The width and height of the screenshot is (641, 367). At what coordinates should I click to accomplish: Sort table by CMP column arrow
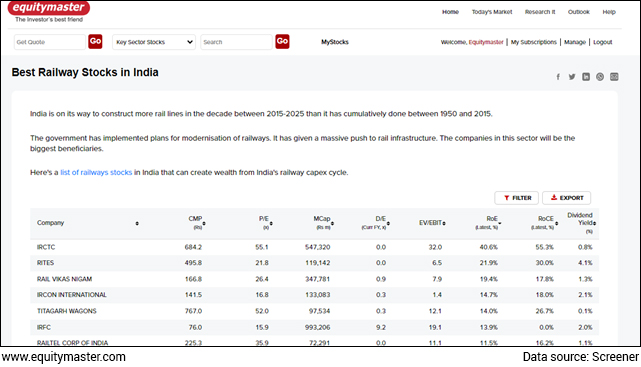(x=204, y=223)
